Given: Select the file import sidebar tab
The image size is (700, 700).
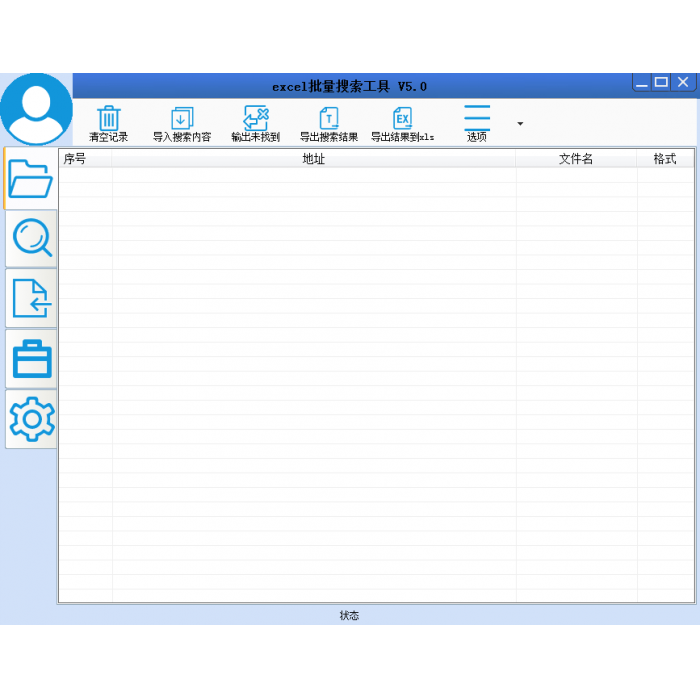Looking at the screenshot, I should 31,298.
